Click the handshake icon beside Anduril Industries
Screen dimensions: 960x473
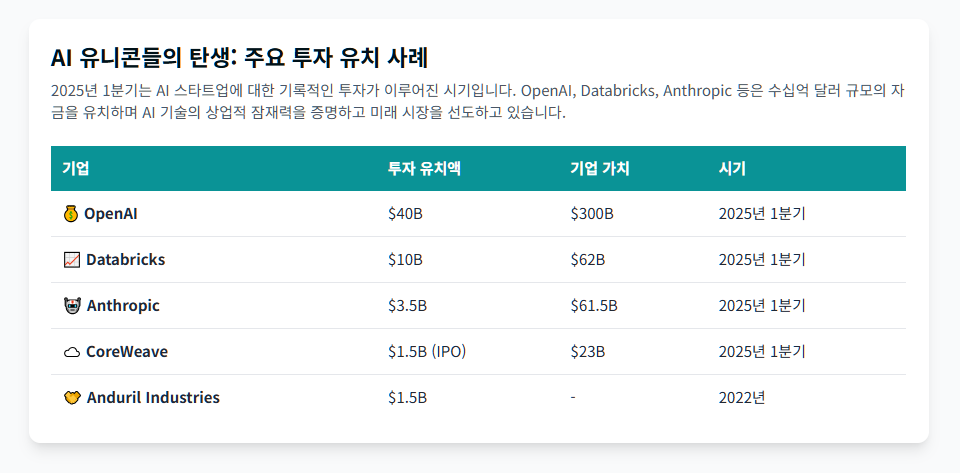click(72, 398)
